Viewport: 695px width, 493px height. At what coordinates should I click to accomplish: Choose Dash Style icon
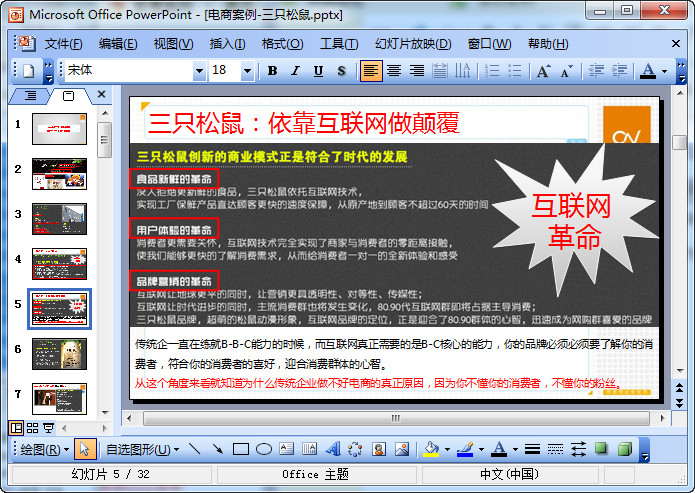click(x=555, y=449)
